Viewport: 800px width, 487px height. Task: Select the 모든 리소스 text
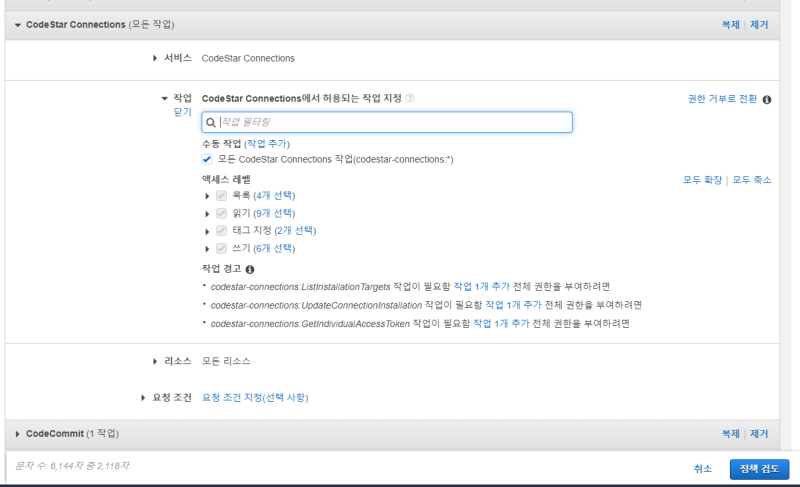[226, 361]
